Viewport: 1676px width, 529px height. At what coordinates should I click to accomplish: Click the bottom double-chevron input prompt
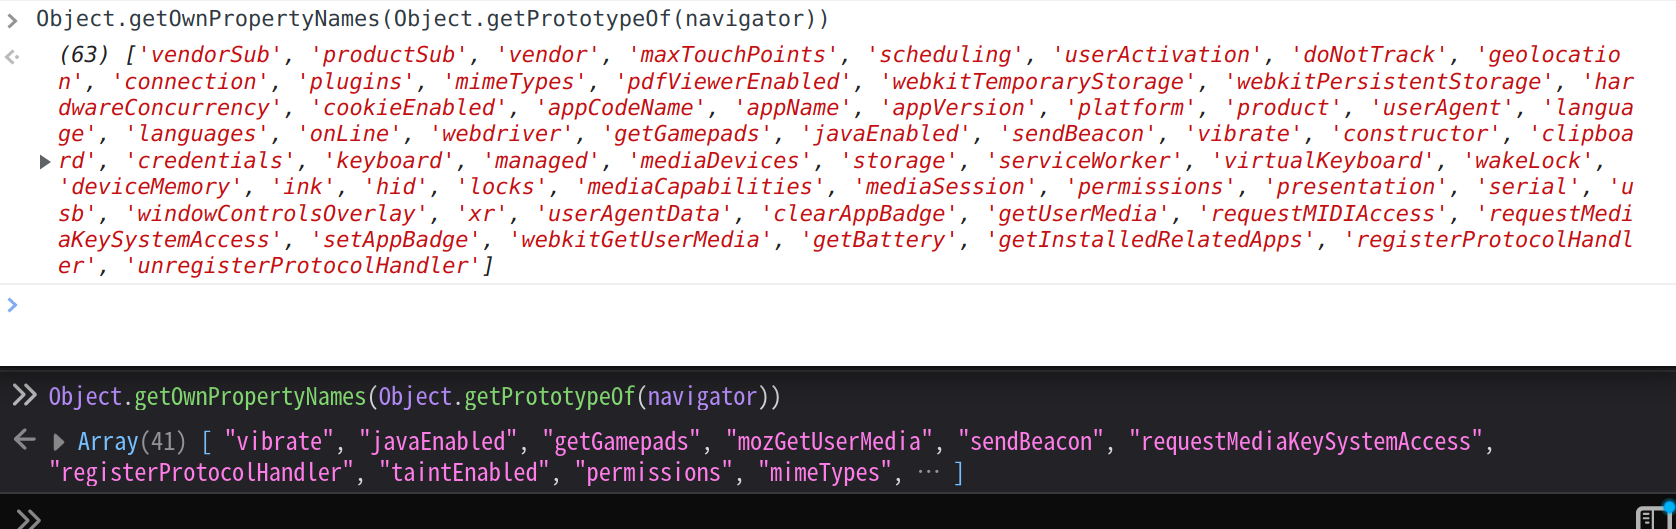[x=28, y=518]
